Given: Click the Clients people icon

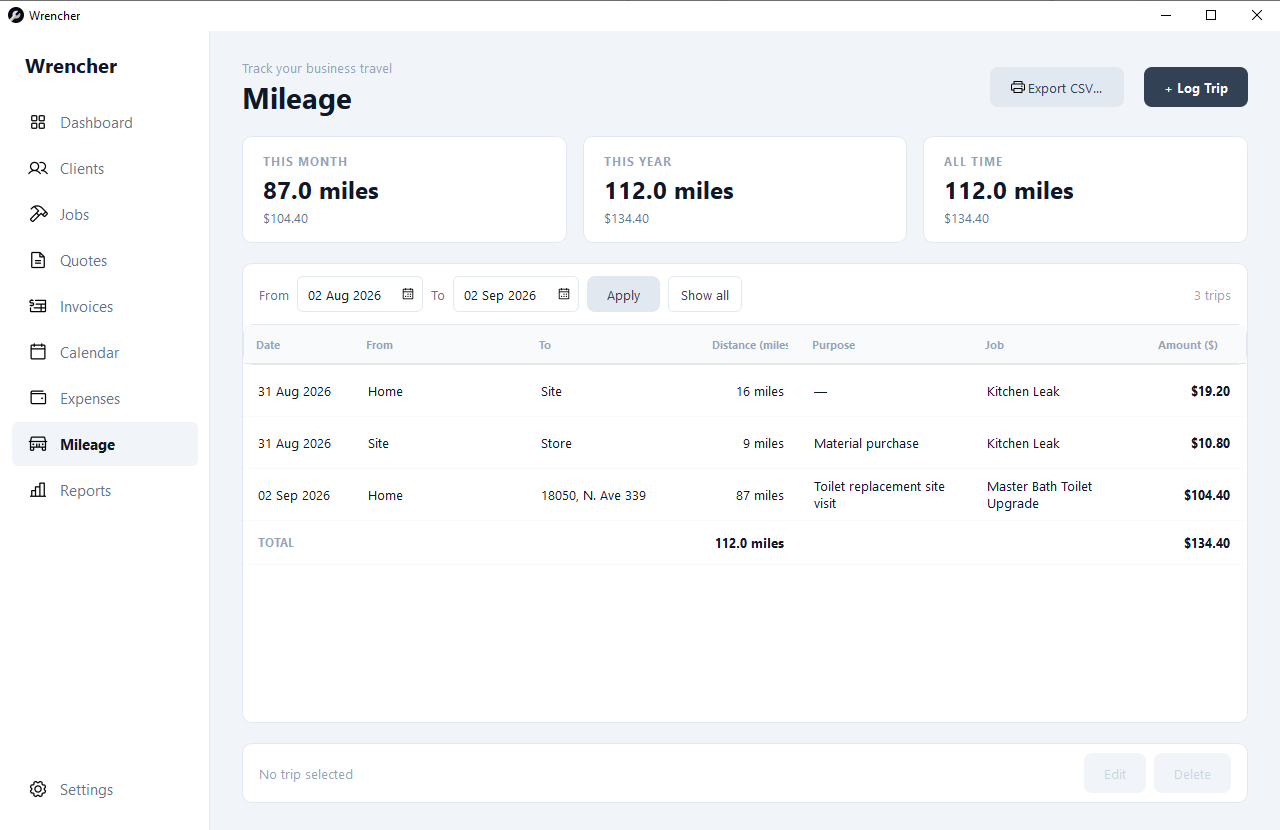Looking at the screenshot, I should [38, 168].
